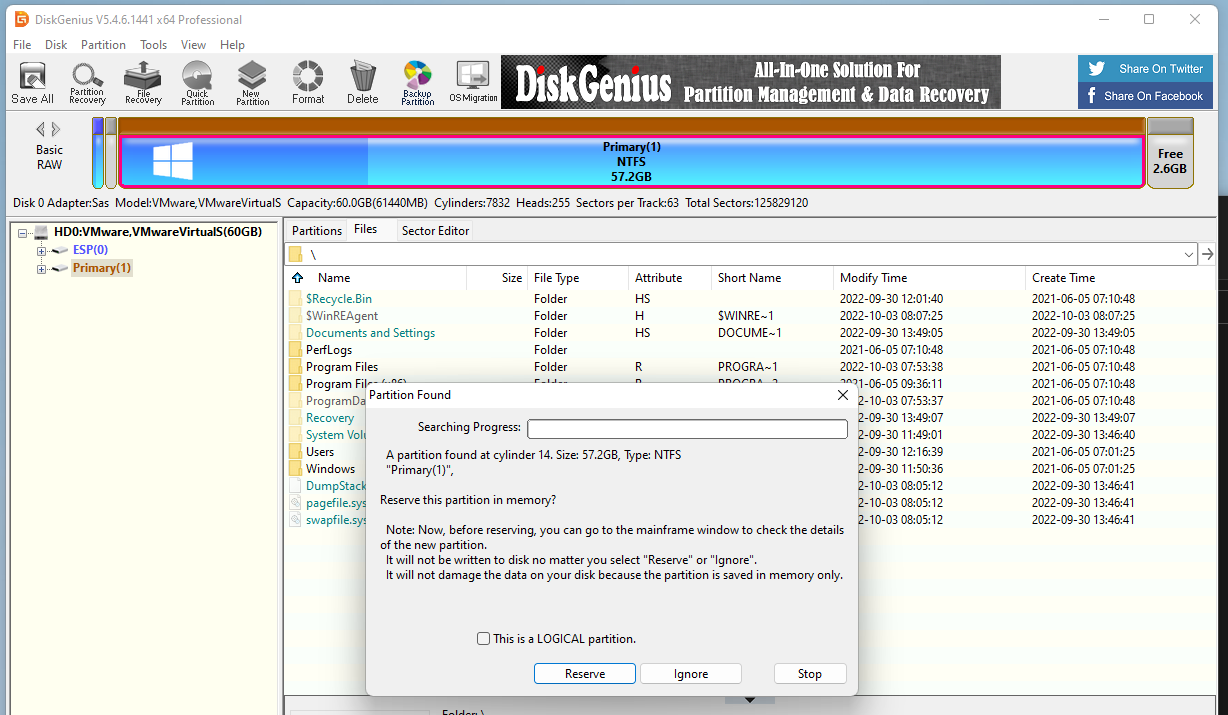Click the DiskGenius banner advertisement

(x=751, y=82)
